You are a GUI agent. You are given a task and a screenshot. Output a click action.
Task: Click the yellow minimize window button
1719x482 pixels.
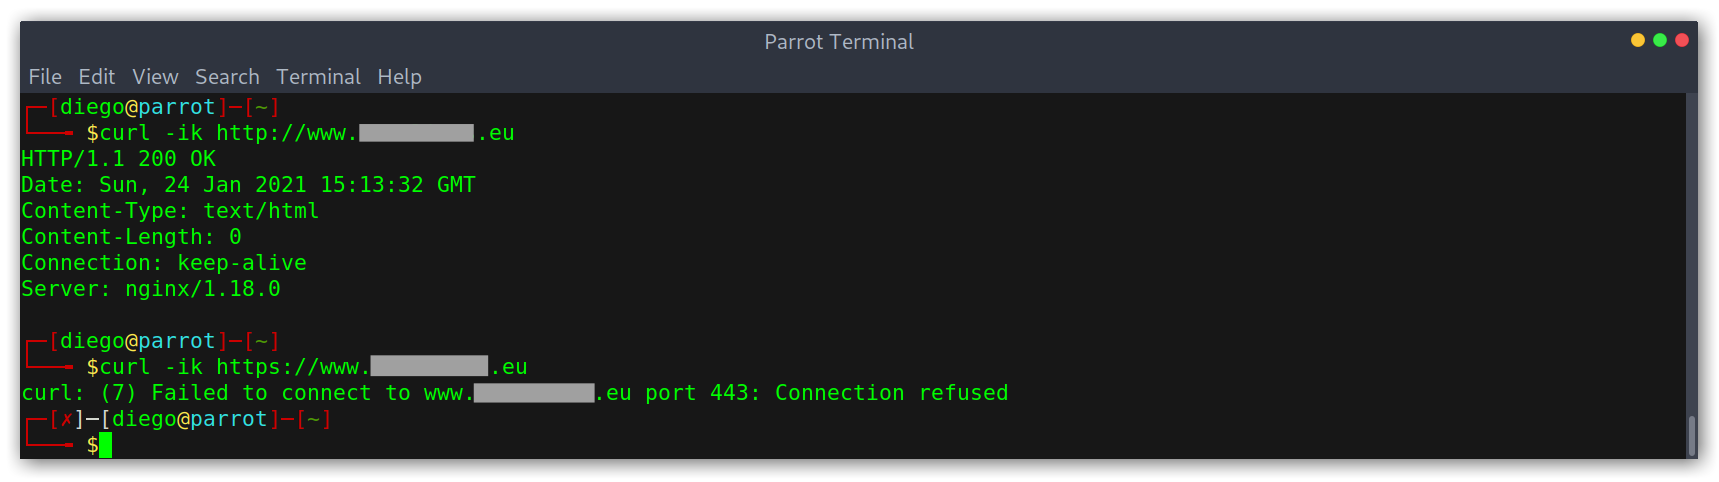point(1638,40)
